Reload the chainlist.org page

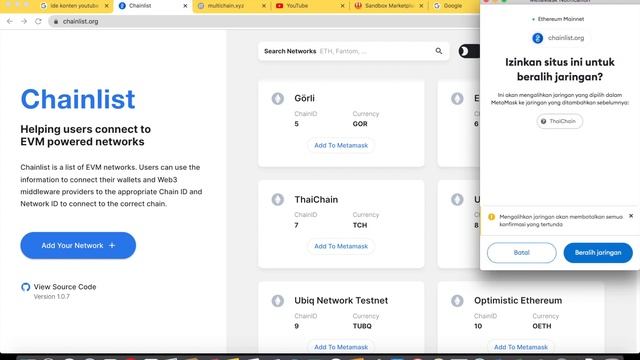[38, 21]
